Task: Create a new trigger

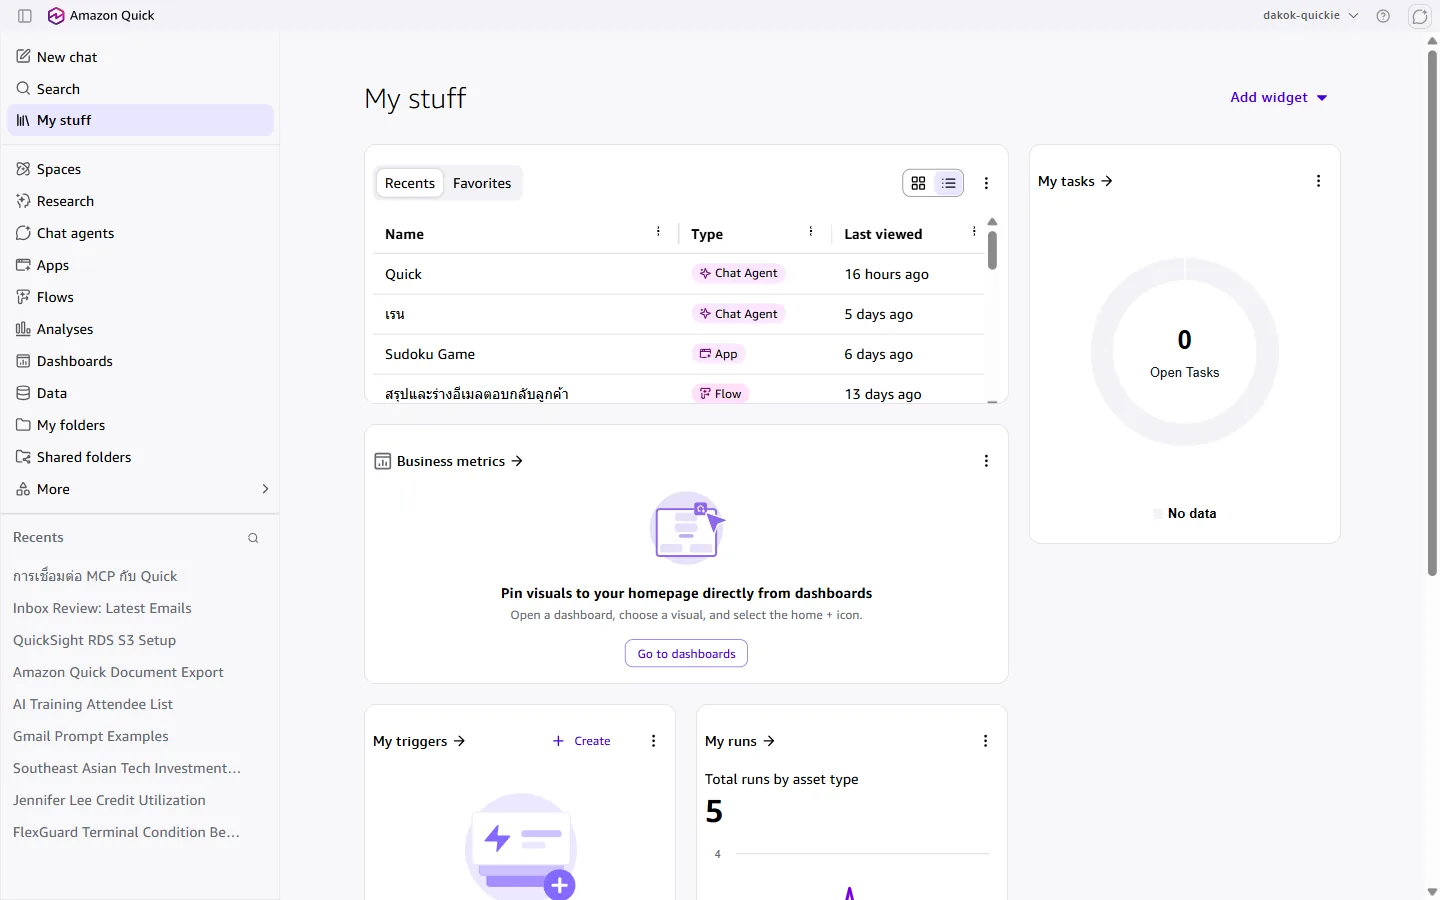Action: click(x=582, y=741)
